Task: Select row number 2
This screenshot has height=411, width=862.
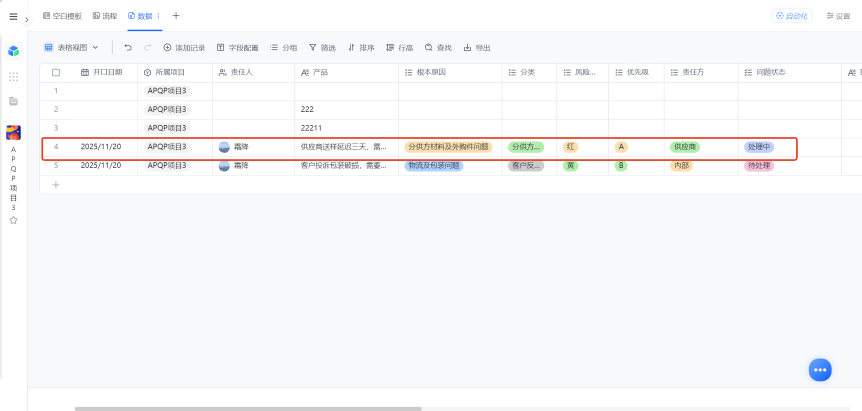Action: (56, 109)
